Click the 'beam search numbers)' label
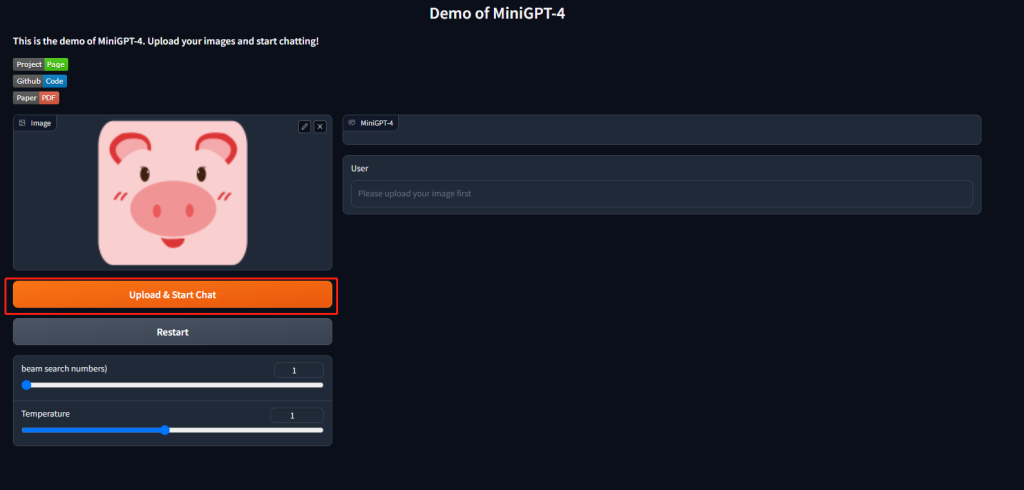 (64, 368)
